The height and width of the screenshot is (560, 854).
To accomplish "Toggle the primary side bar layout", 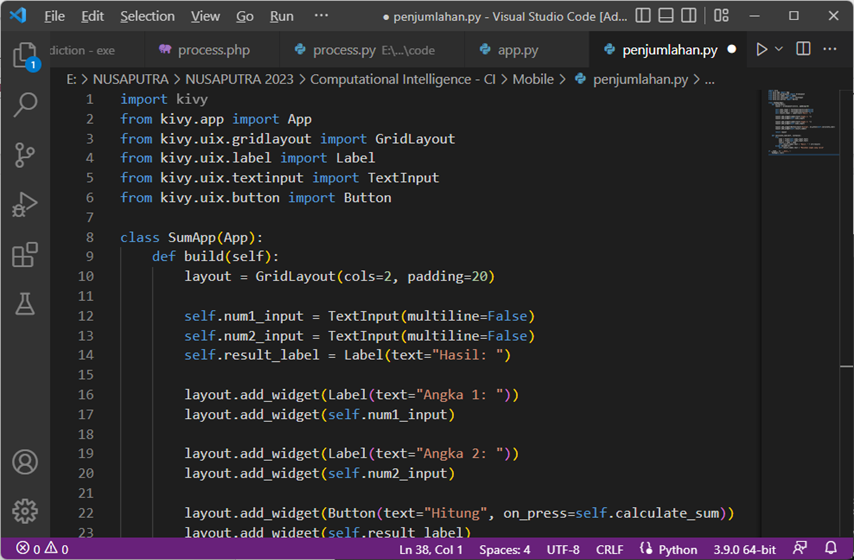I will 643,16.
